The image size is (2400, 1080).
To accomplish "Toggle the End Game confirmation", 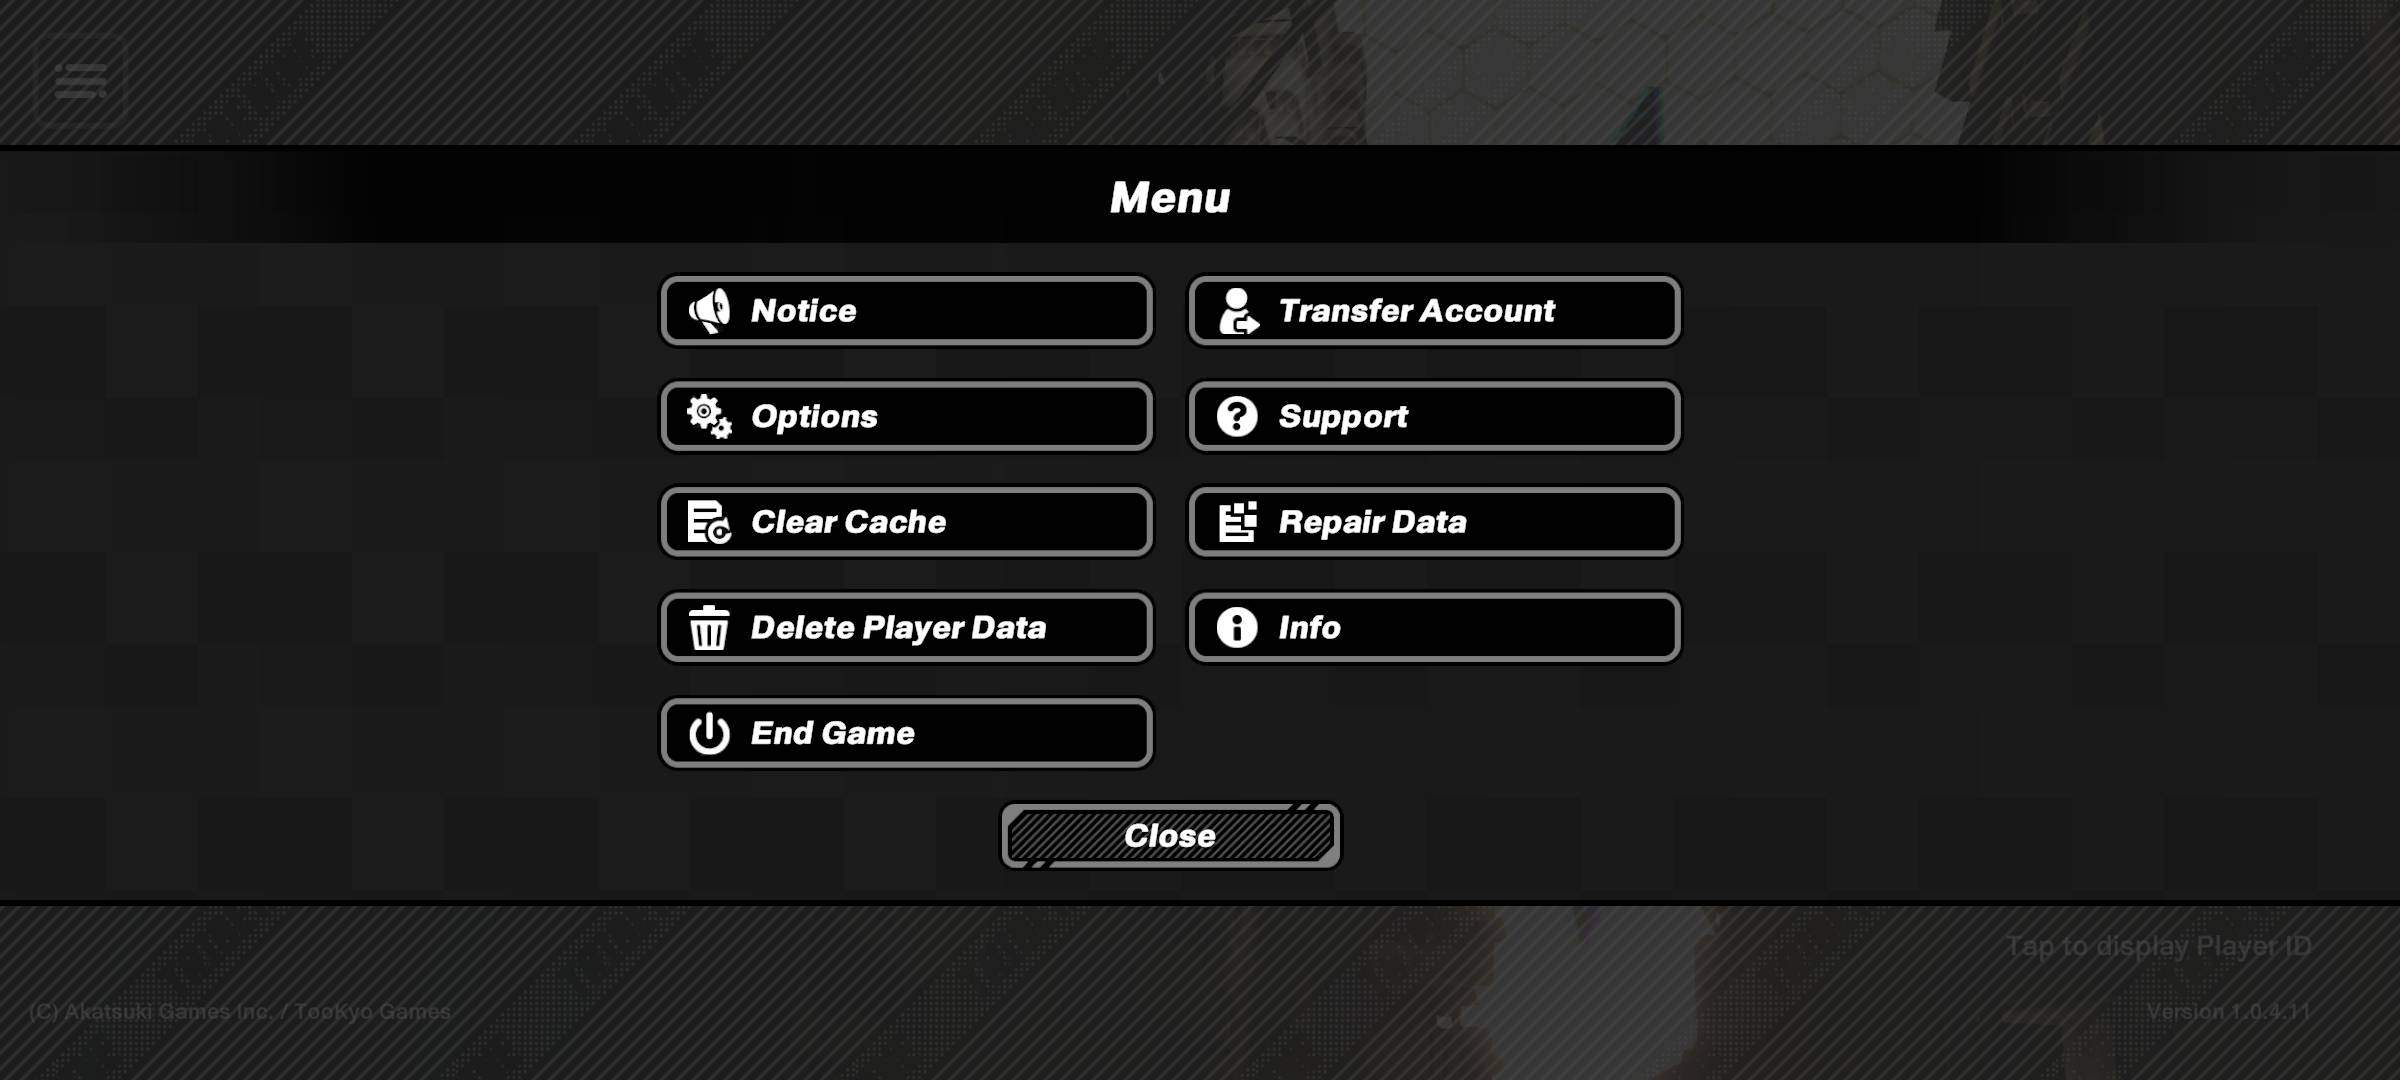I will pyautogui.click(x=908, y=731).
